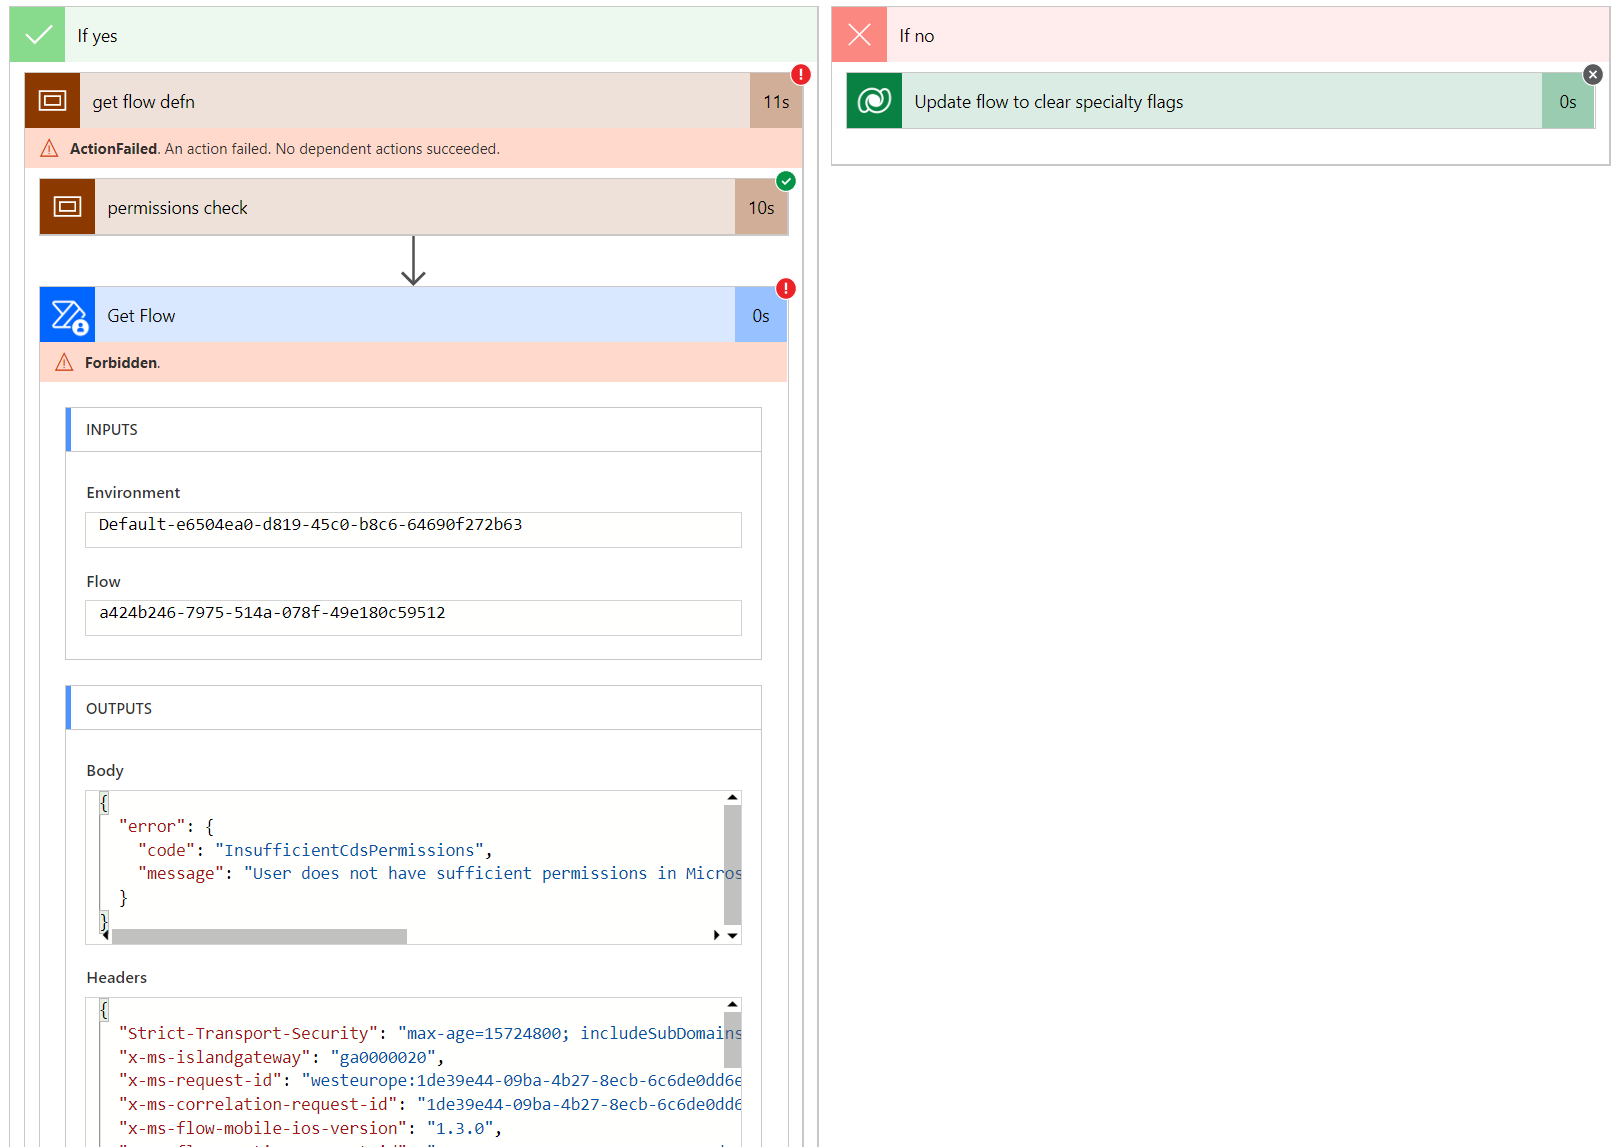Click the warning triangle next to ActionFailed message

tap(48, 148)
